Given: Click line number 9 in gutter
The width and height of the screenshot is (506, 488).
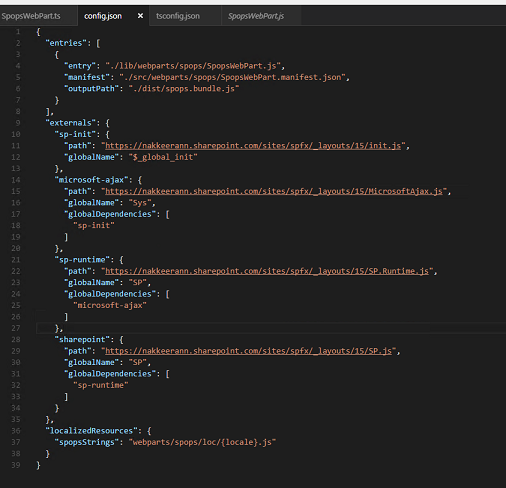Looking at the screenshot, I should coord(18,123).
